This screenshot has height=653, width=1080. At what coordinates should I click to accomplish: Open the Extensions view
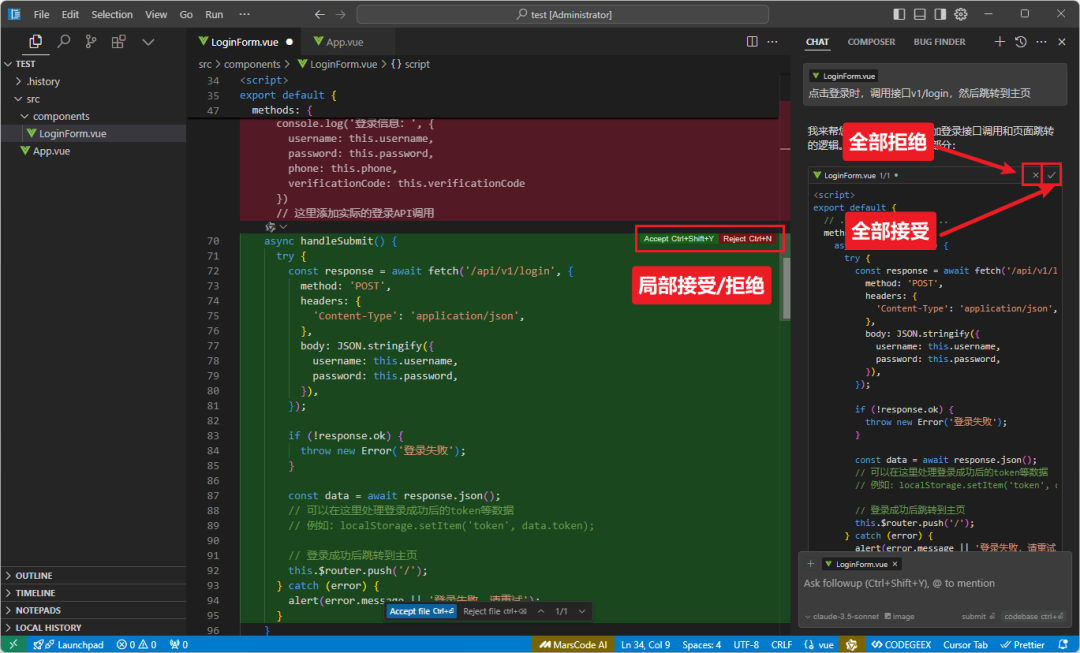119,42
